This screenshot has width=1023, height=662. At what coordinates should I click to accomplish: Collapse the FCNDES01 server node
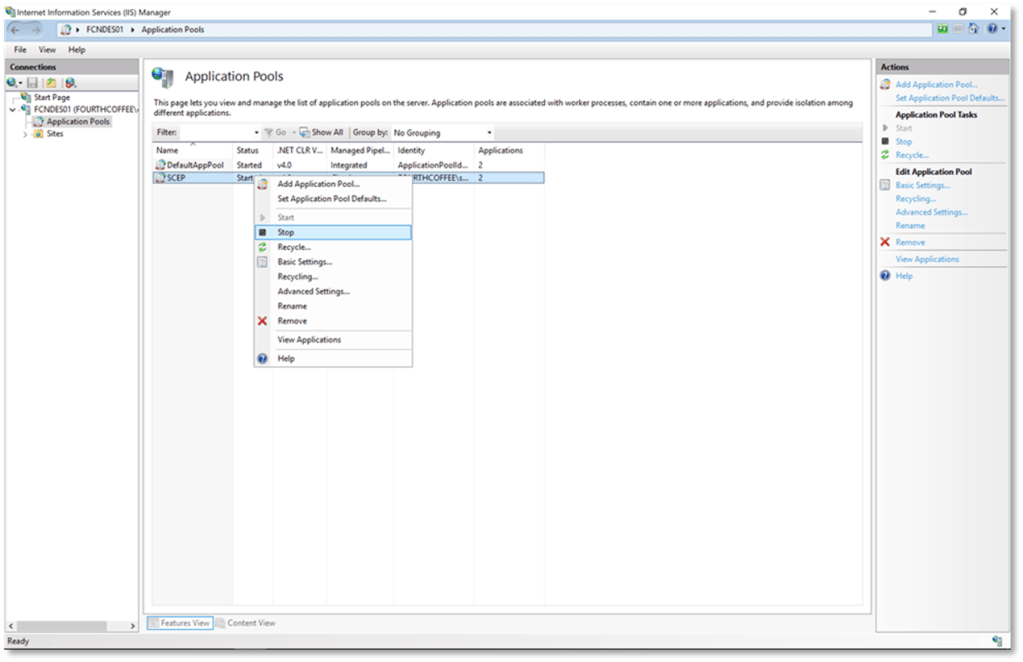[x=12, y=109]
